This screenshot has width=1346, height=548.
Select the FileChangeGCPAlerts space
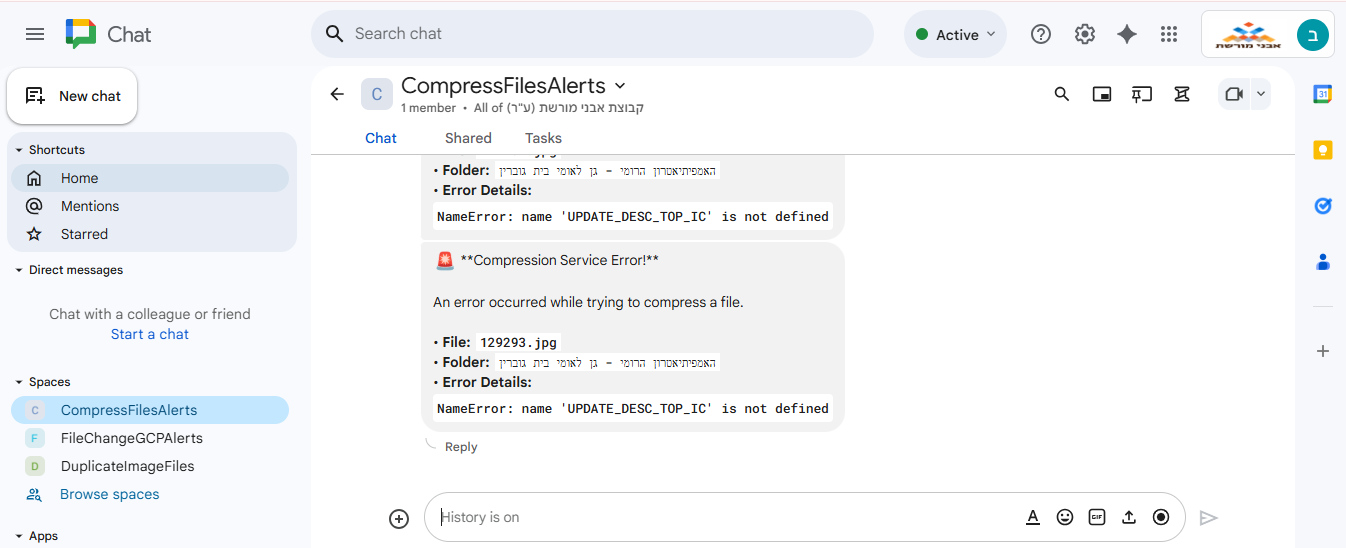coord(131,438)
